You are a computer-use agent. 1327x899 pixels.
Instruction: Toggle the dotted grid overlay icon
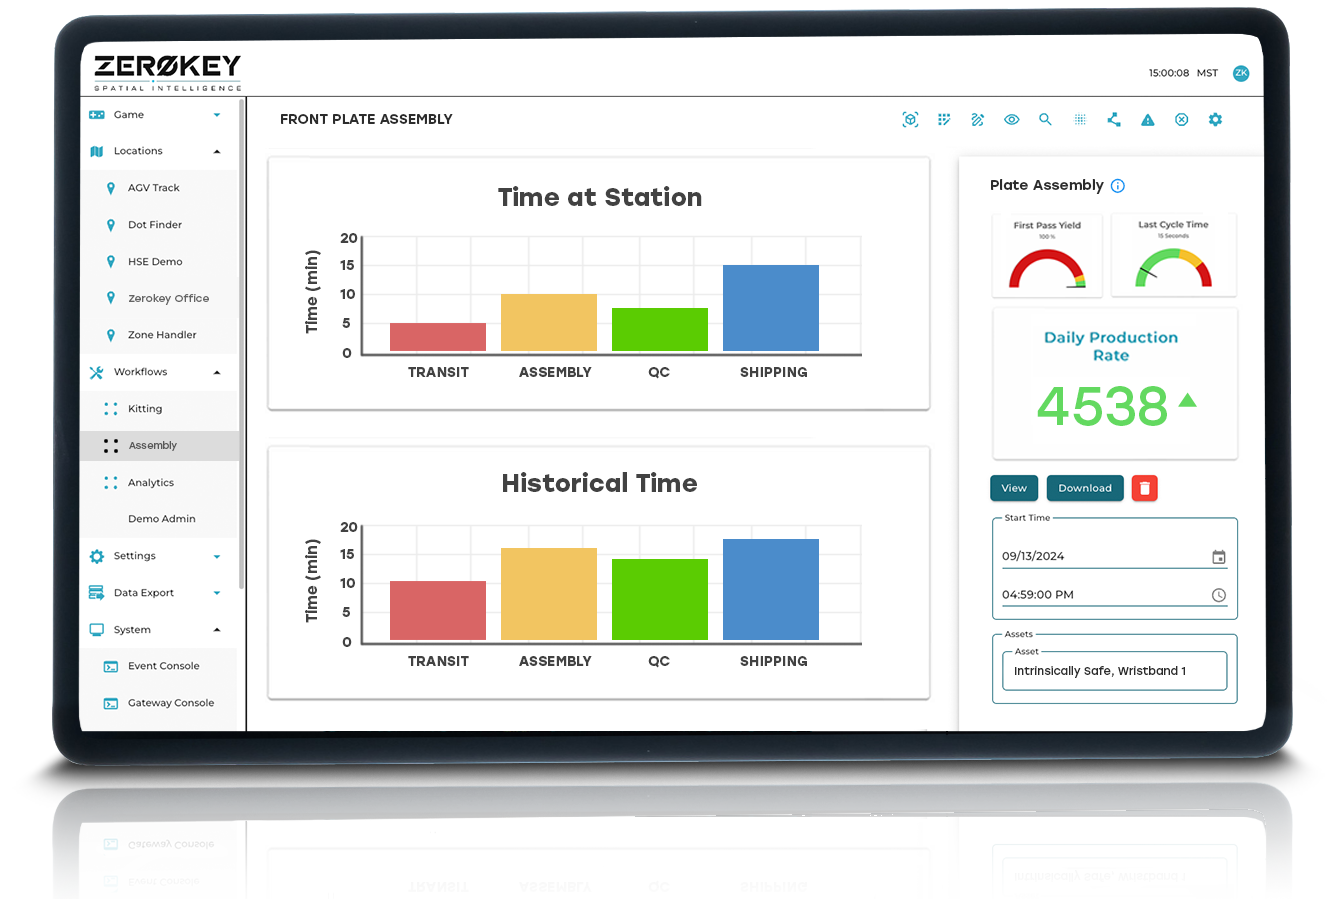tap(1080, 120)
